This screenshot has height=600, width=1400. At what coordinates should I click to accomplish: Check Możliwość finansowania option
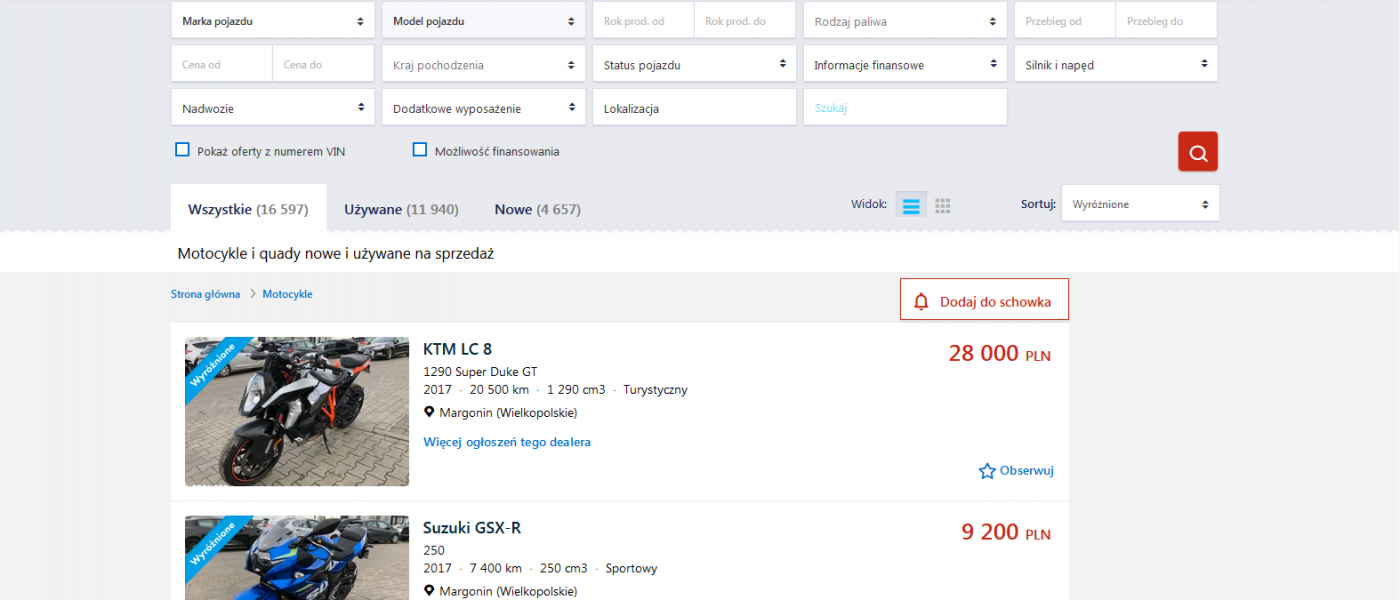[x=420, y=150]
